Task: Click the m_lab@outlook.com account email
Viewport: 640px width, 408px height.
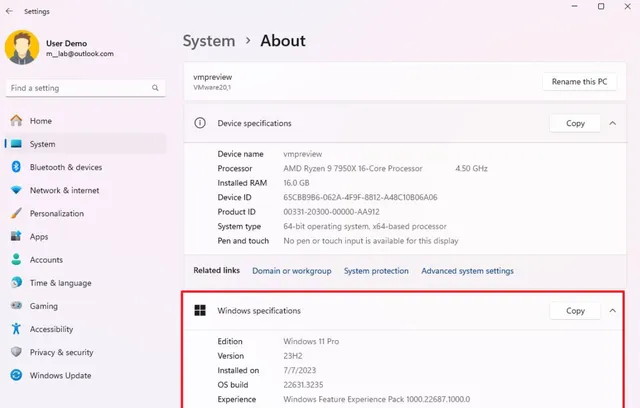Action: tap(80, 54)
